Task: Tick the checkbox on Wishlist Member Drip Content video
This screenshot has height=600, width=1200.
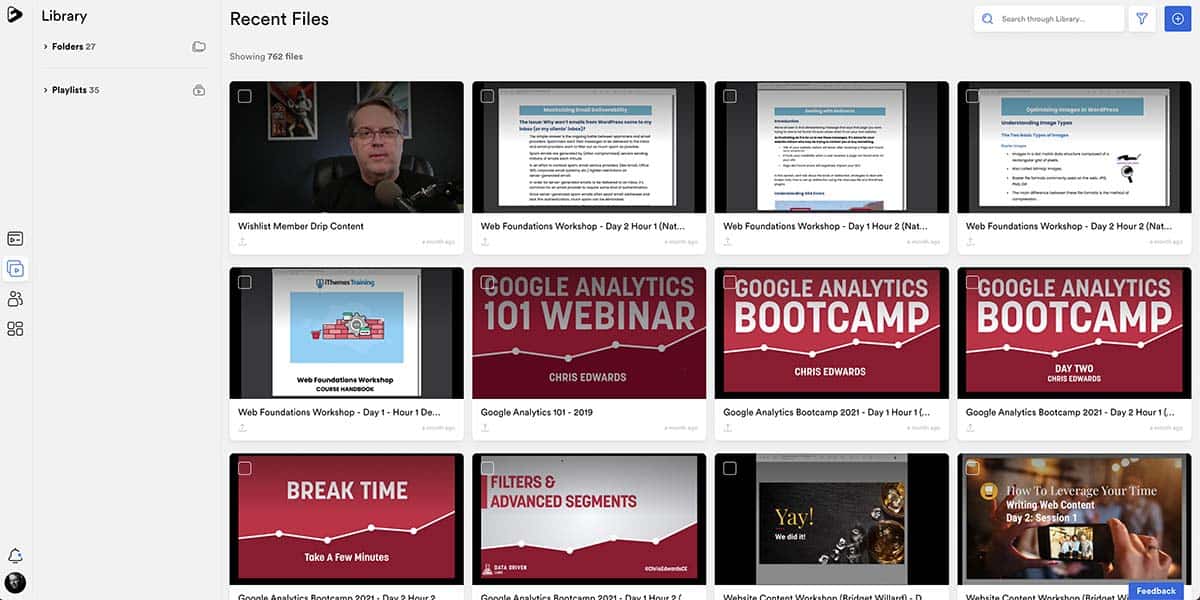Action: coord(245,96)
